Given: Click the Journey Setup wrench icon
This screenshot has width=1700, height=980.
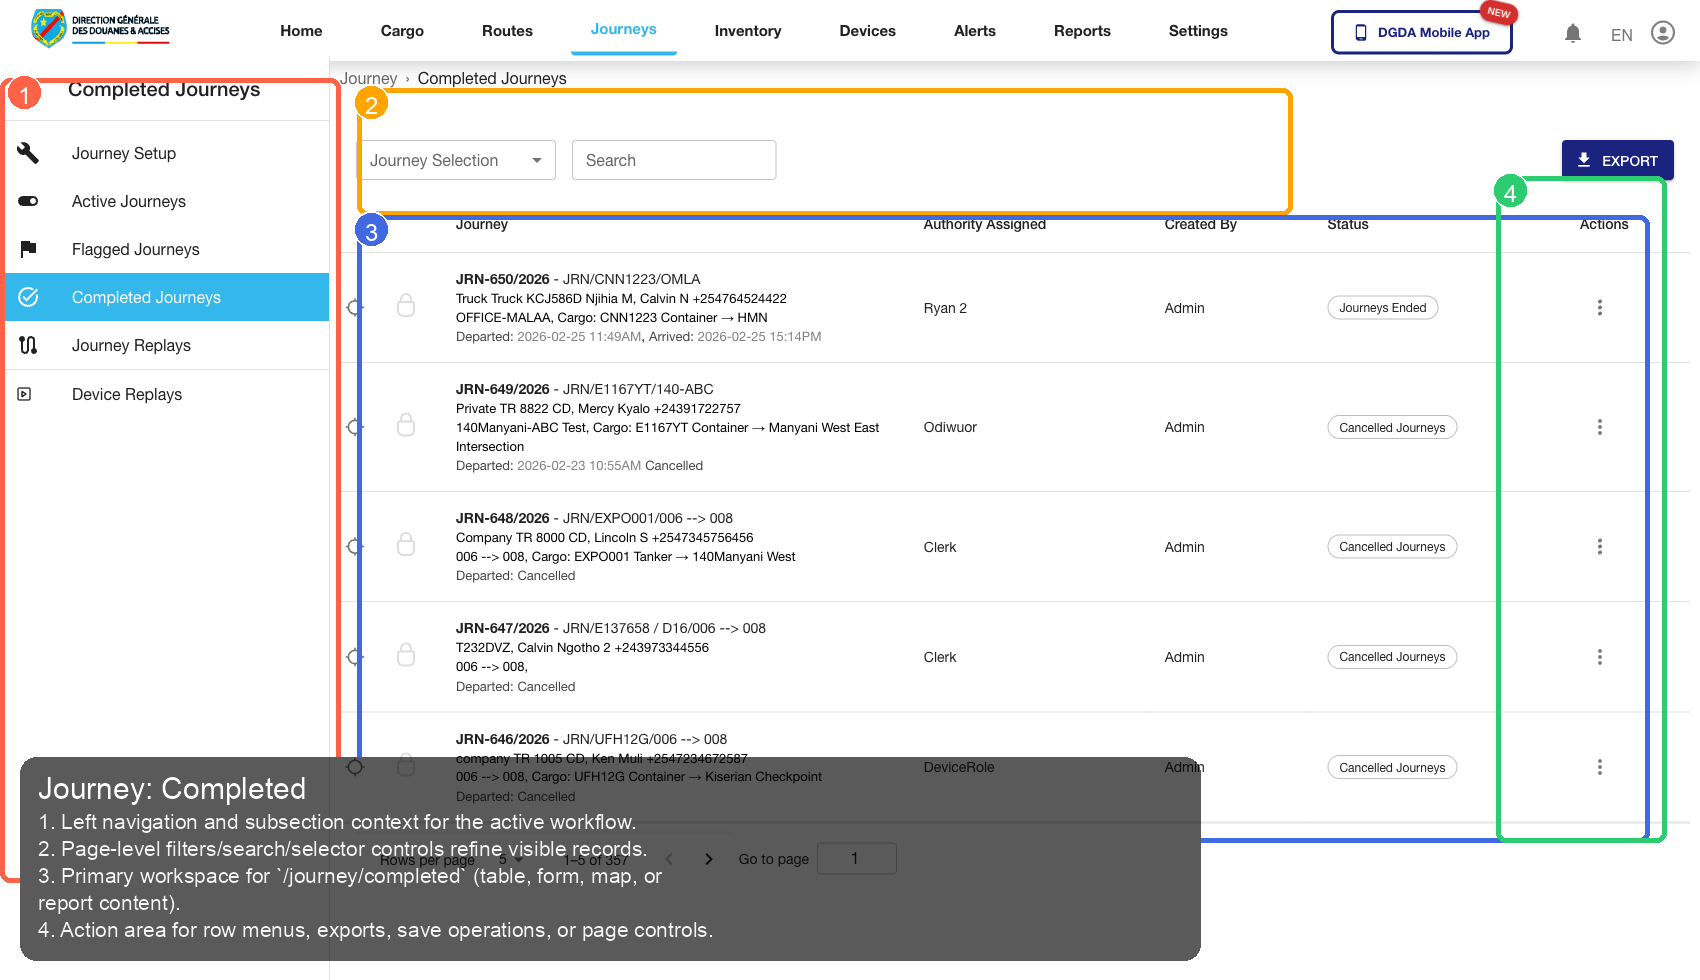Looking at the screenshot, I should pyautogui.click(x=28, y=153).
